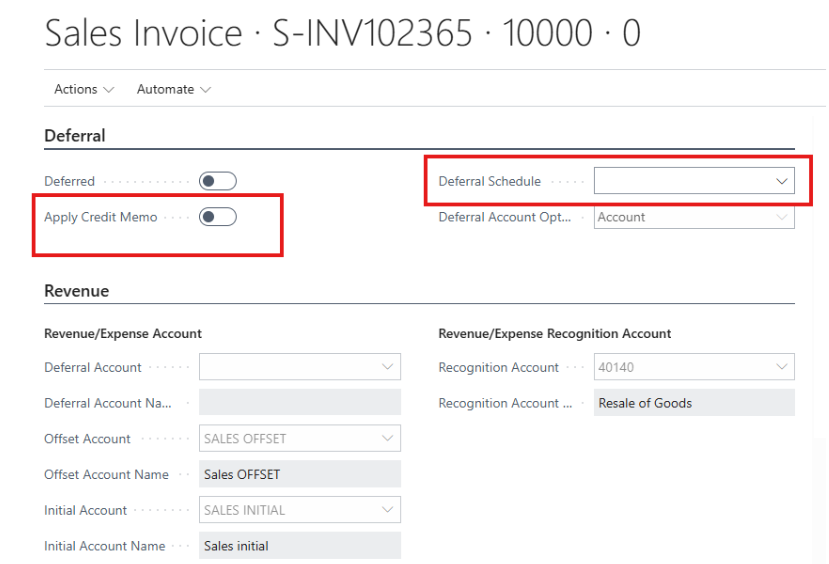Collapse the Revenue section heading
Screen dimensions: 829x564
point(77,291)
